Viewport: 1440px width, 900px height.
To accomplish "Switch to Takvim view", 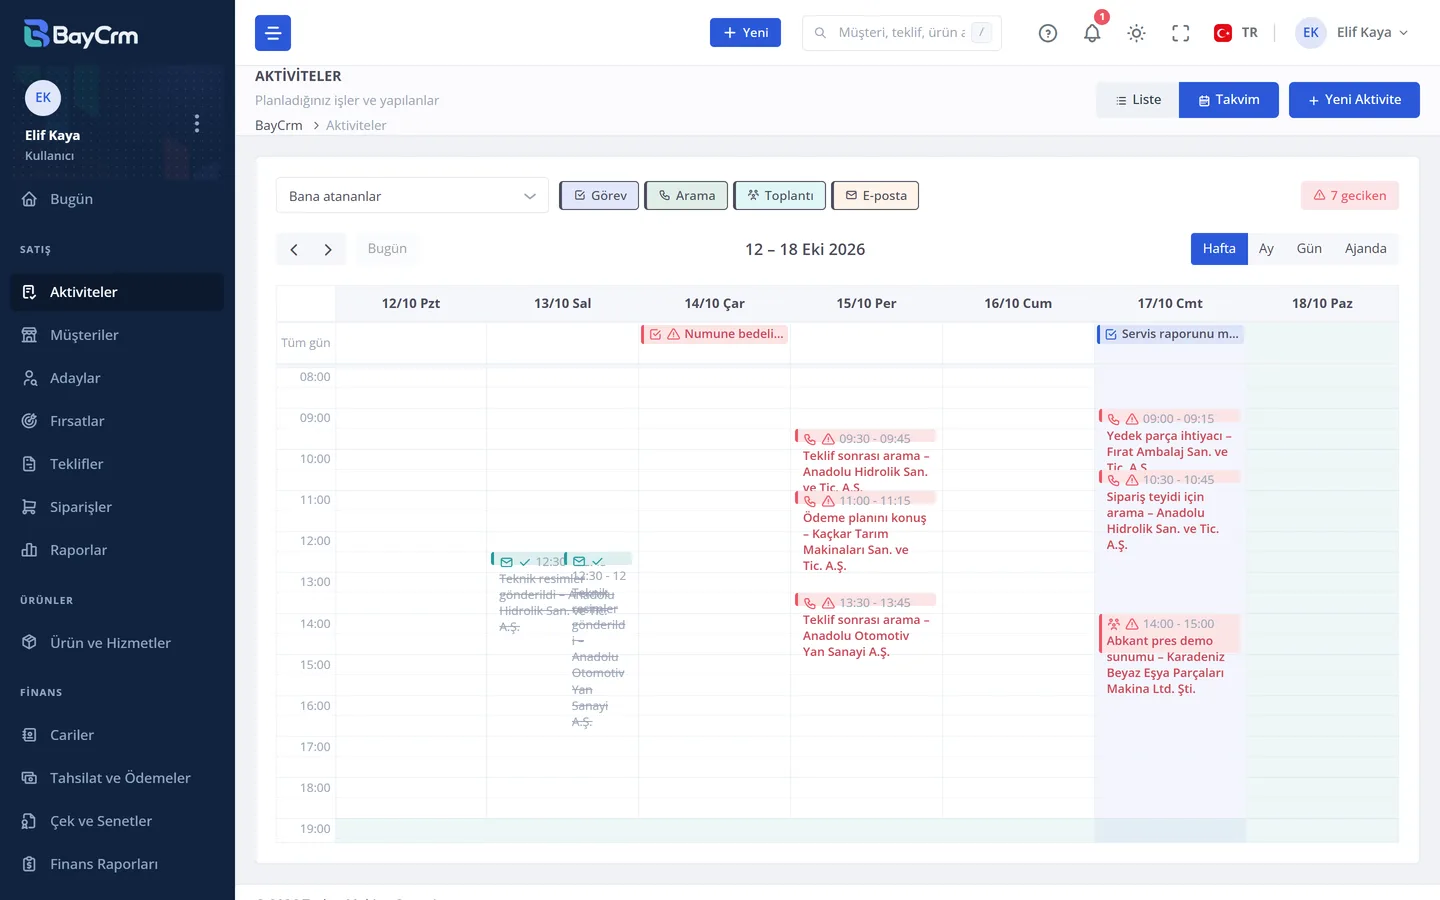I will (1229, 100).
